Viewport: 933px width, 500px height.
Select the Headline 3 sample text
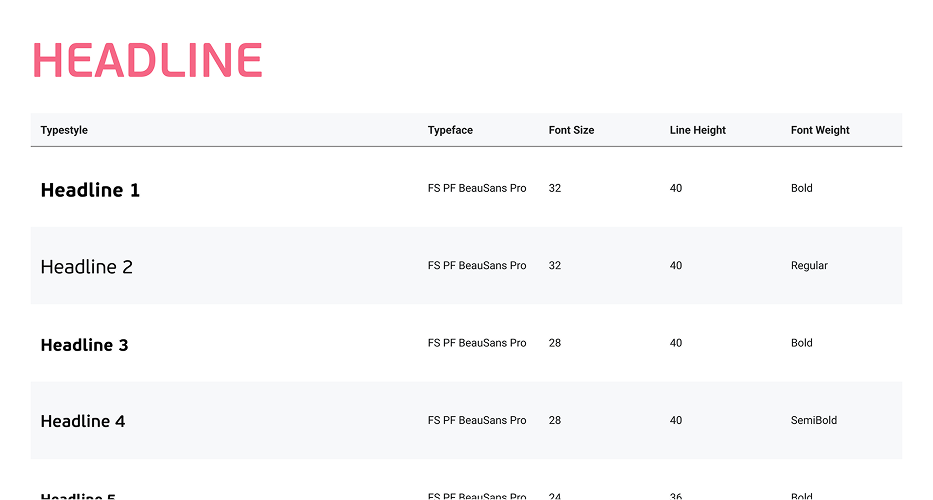pyautogui.click(x=84, y=345)
